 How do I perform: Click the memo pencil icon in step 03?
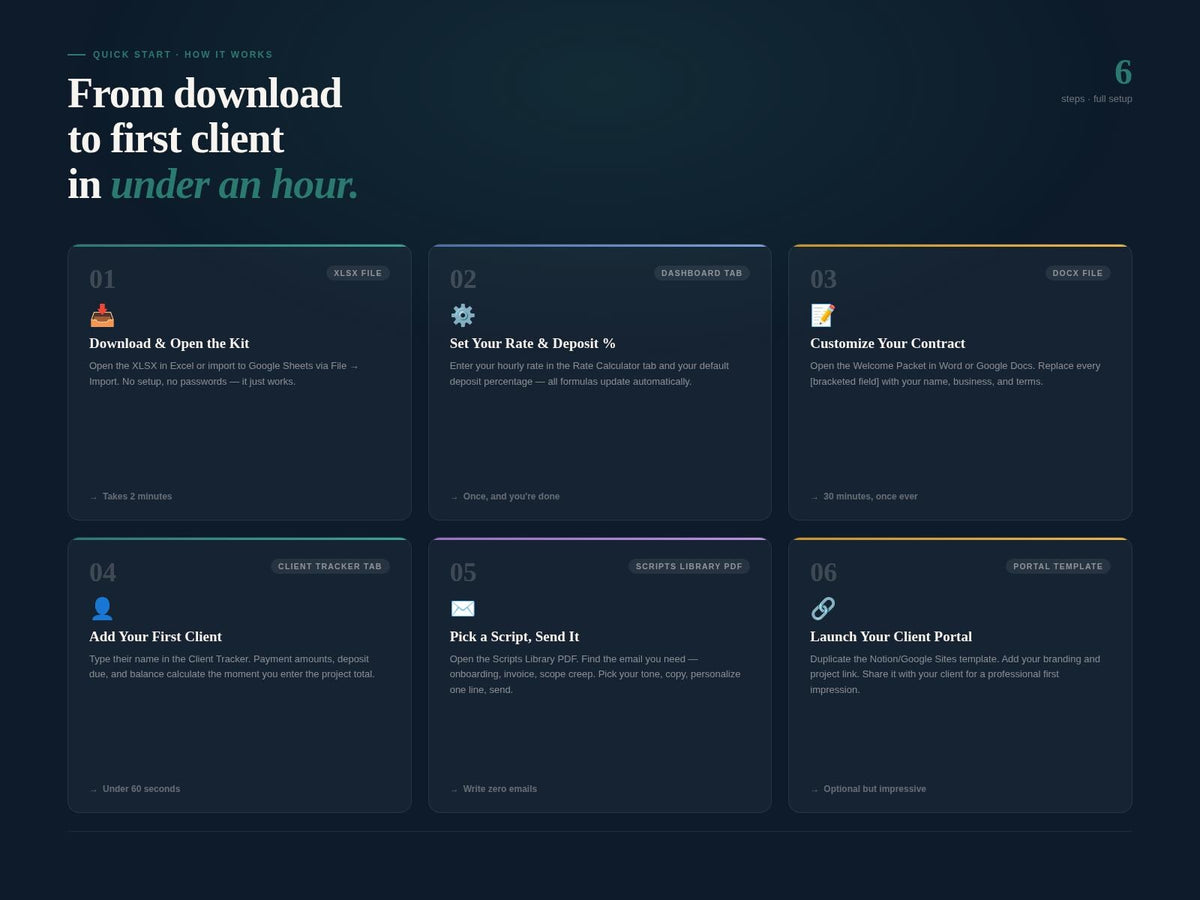point(823,316)
